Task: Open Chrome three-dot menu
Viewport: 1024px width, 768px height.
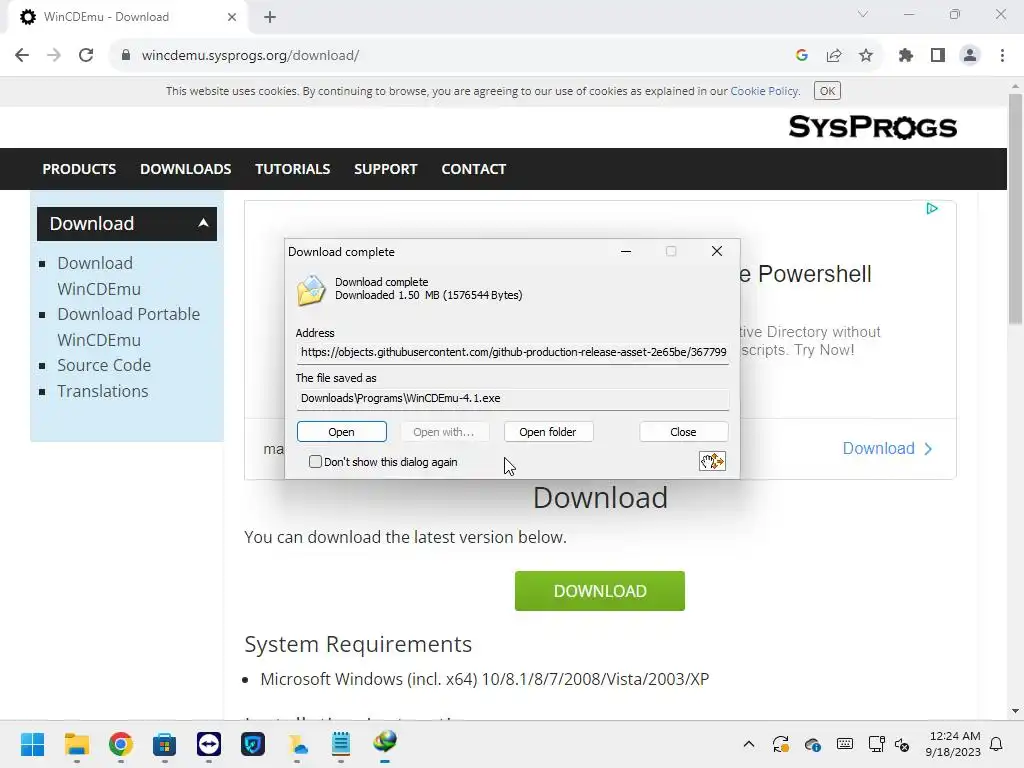Action: tap(1002, 56)
